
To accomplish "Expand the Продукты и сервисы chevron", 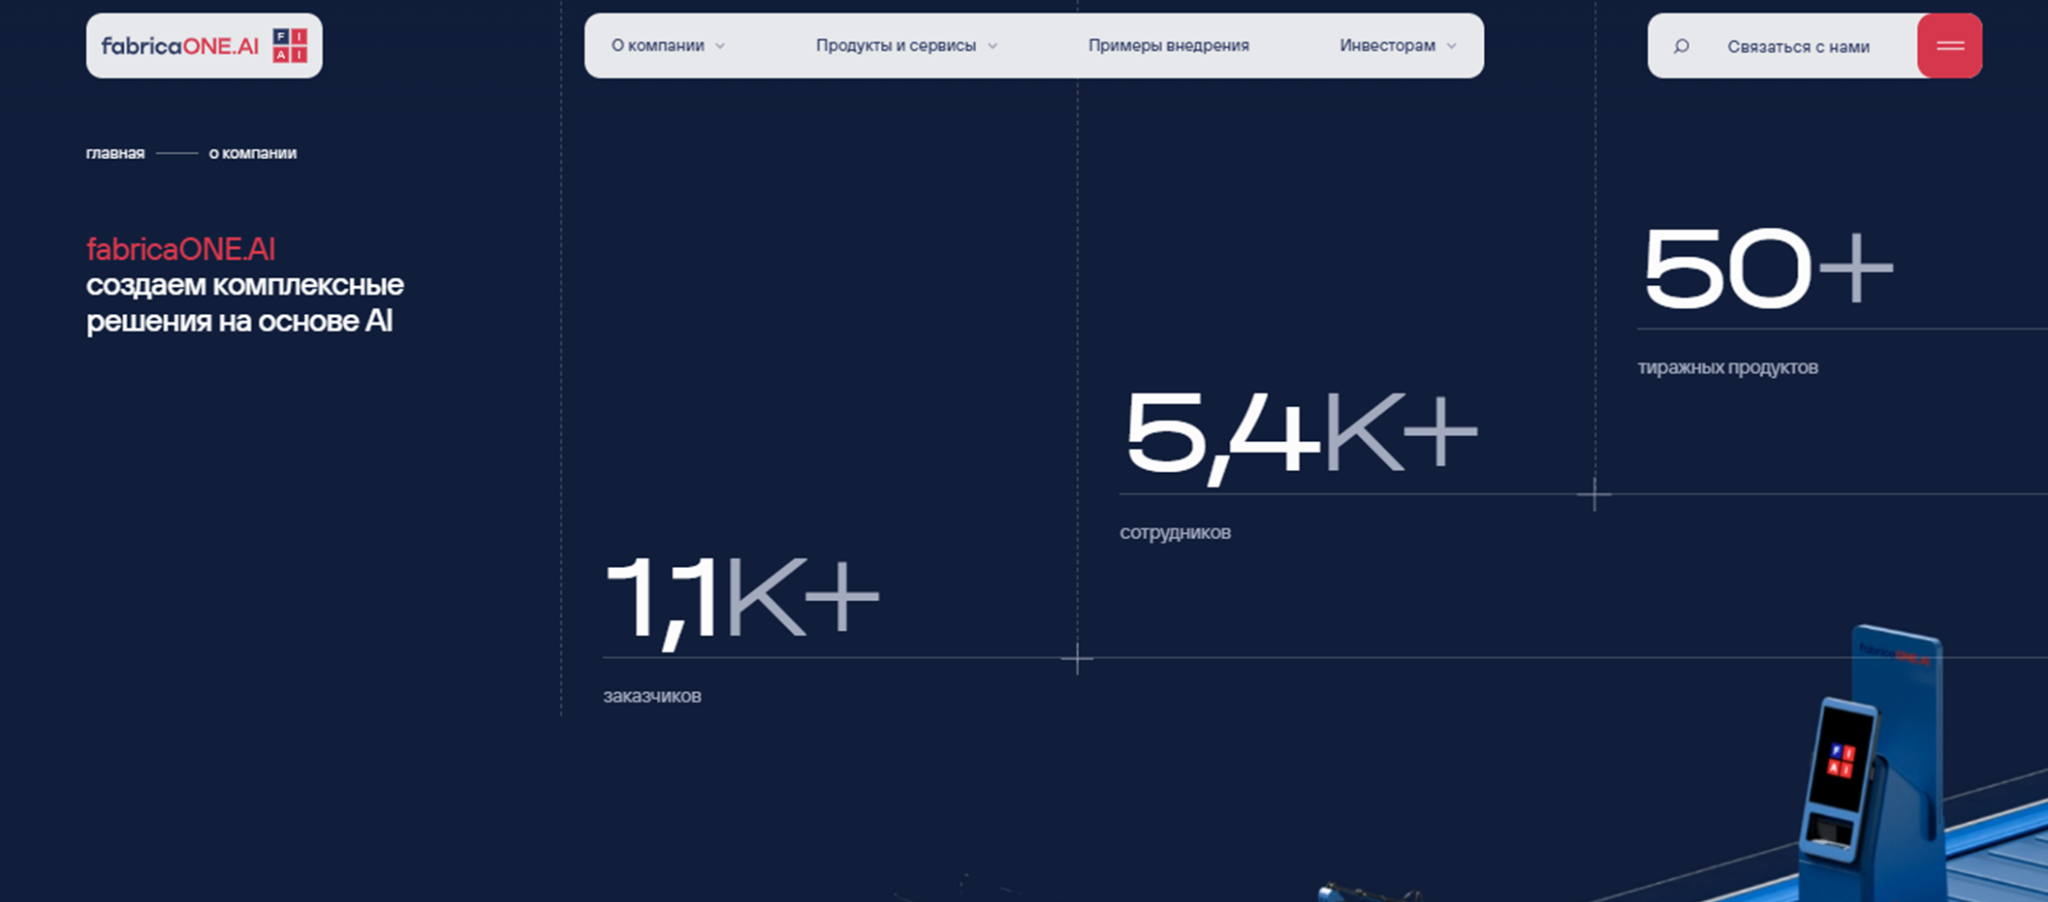I will pyautogui.click(x=992, y=46).
